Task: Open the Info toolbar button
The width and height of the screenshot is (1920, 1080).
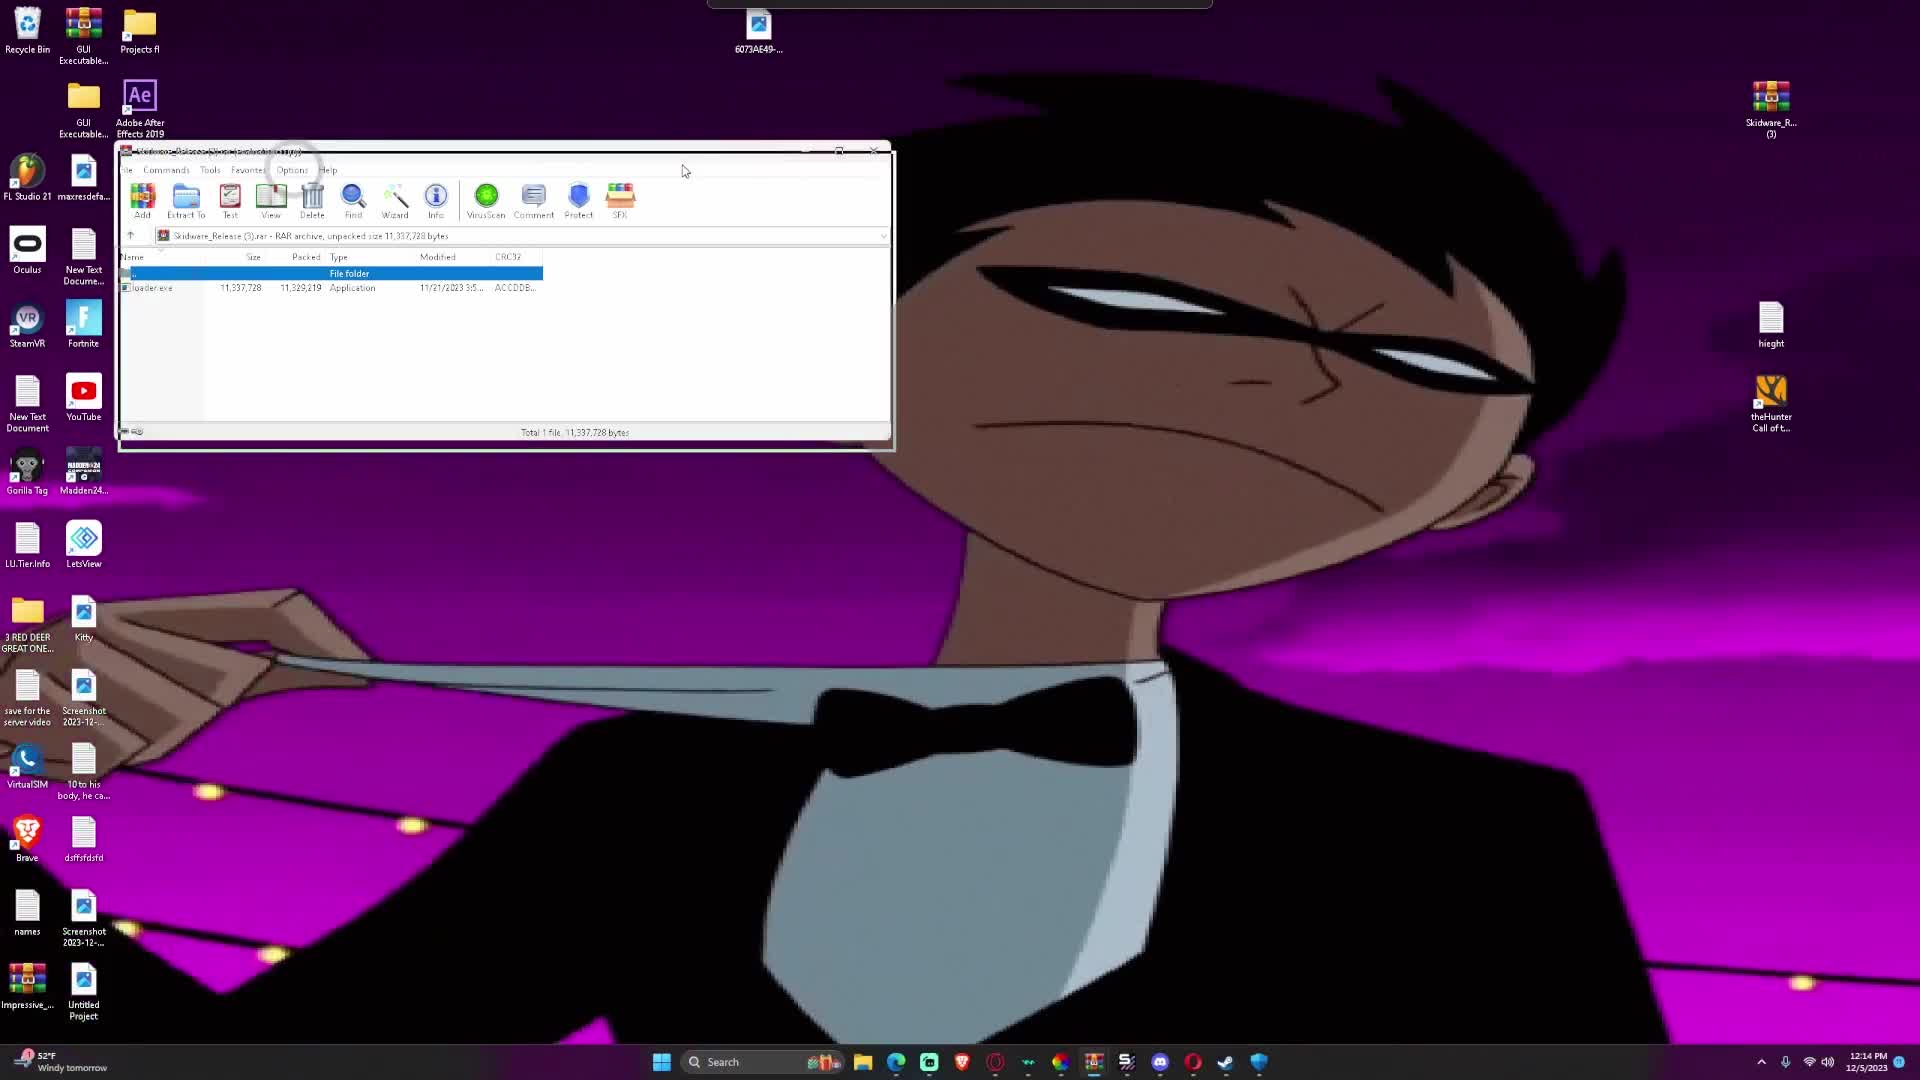Action: (436, 199)
